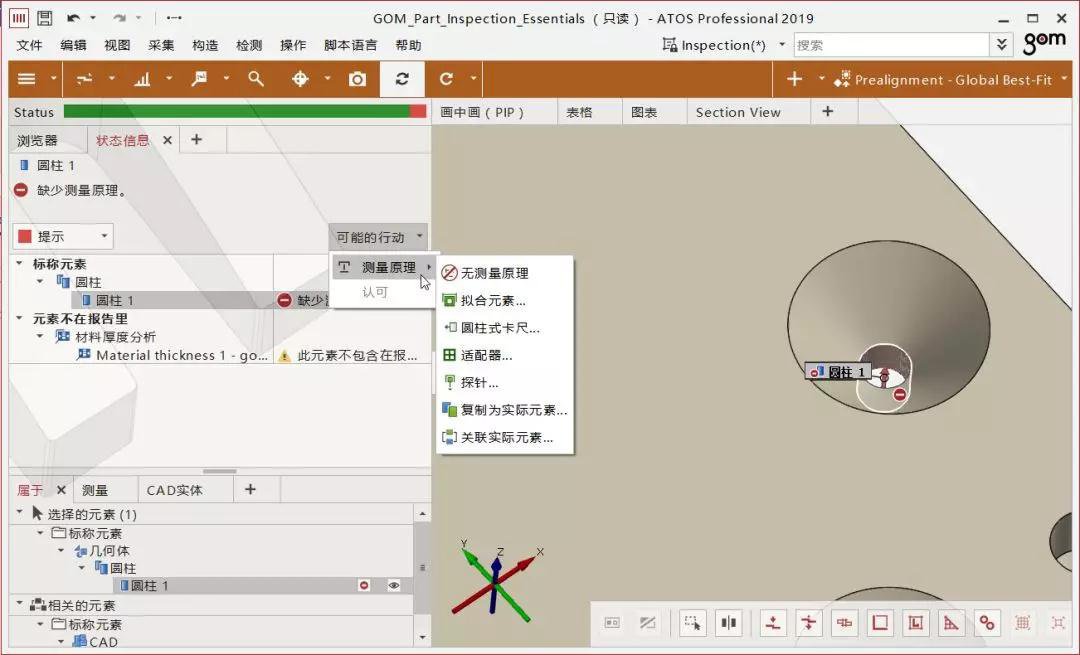The width and height of the screenshot is (1080, 655).
Task: Click the red triangle angle icon
Action: tap(951, 623)
